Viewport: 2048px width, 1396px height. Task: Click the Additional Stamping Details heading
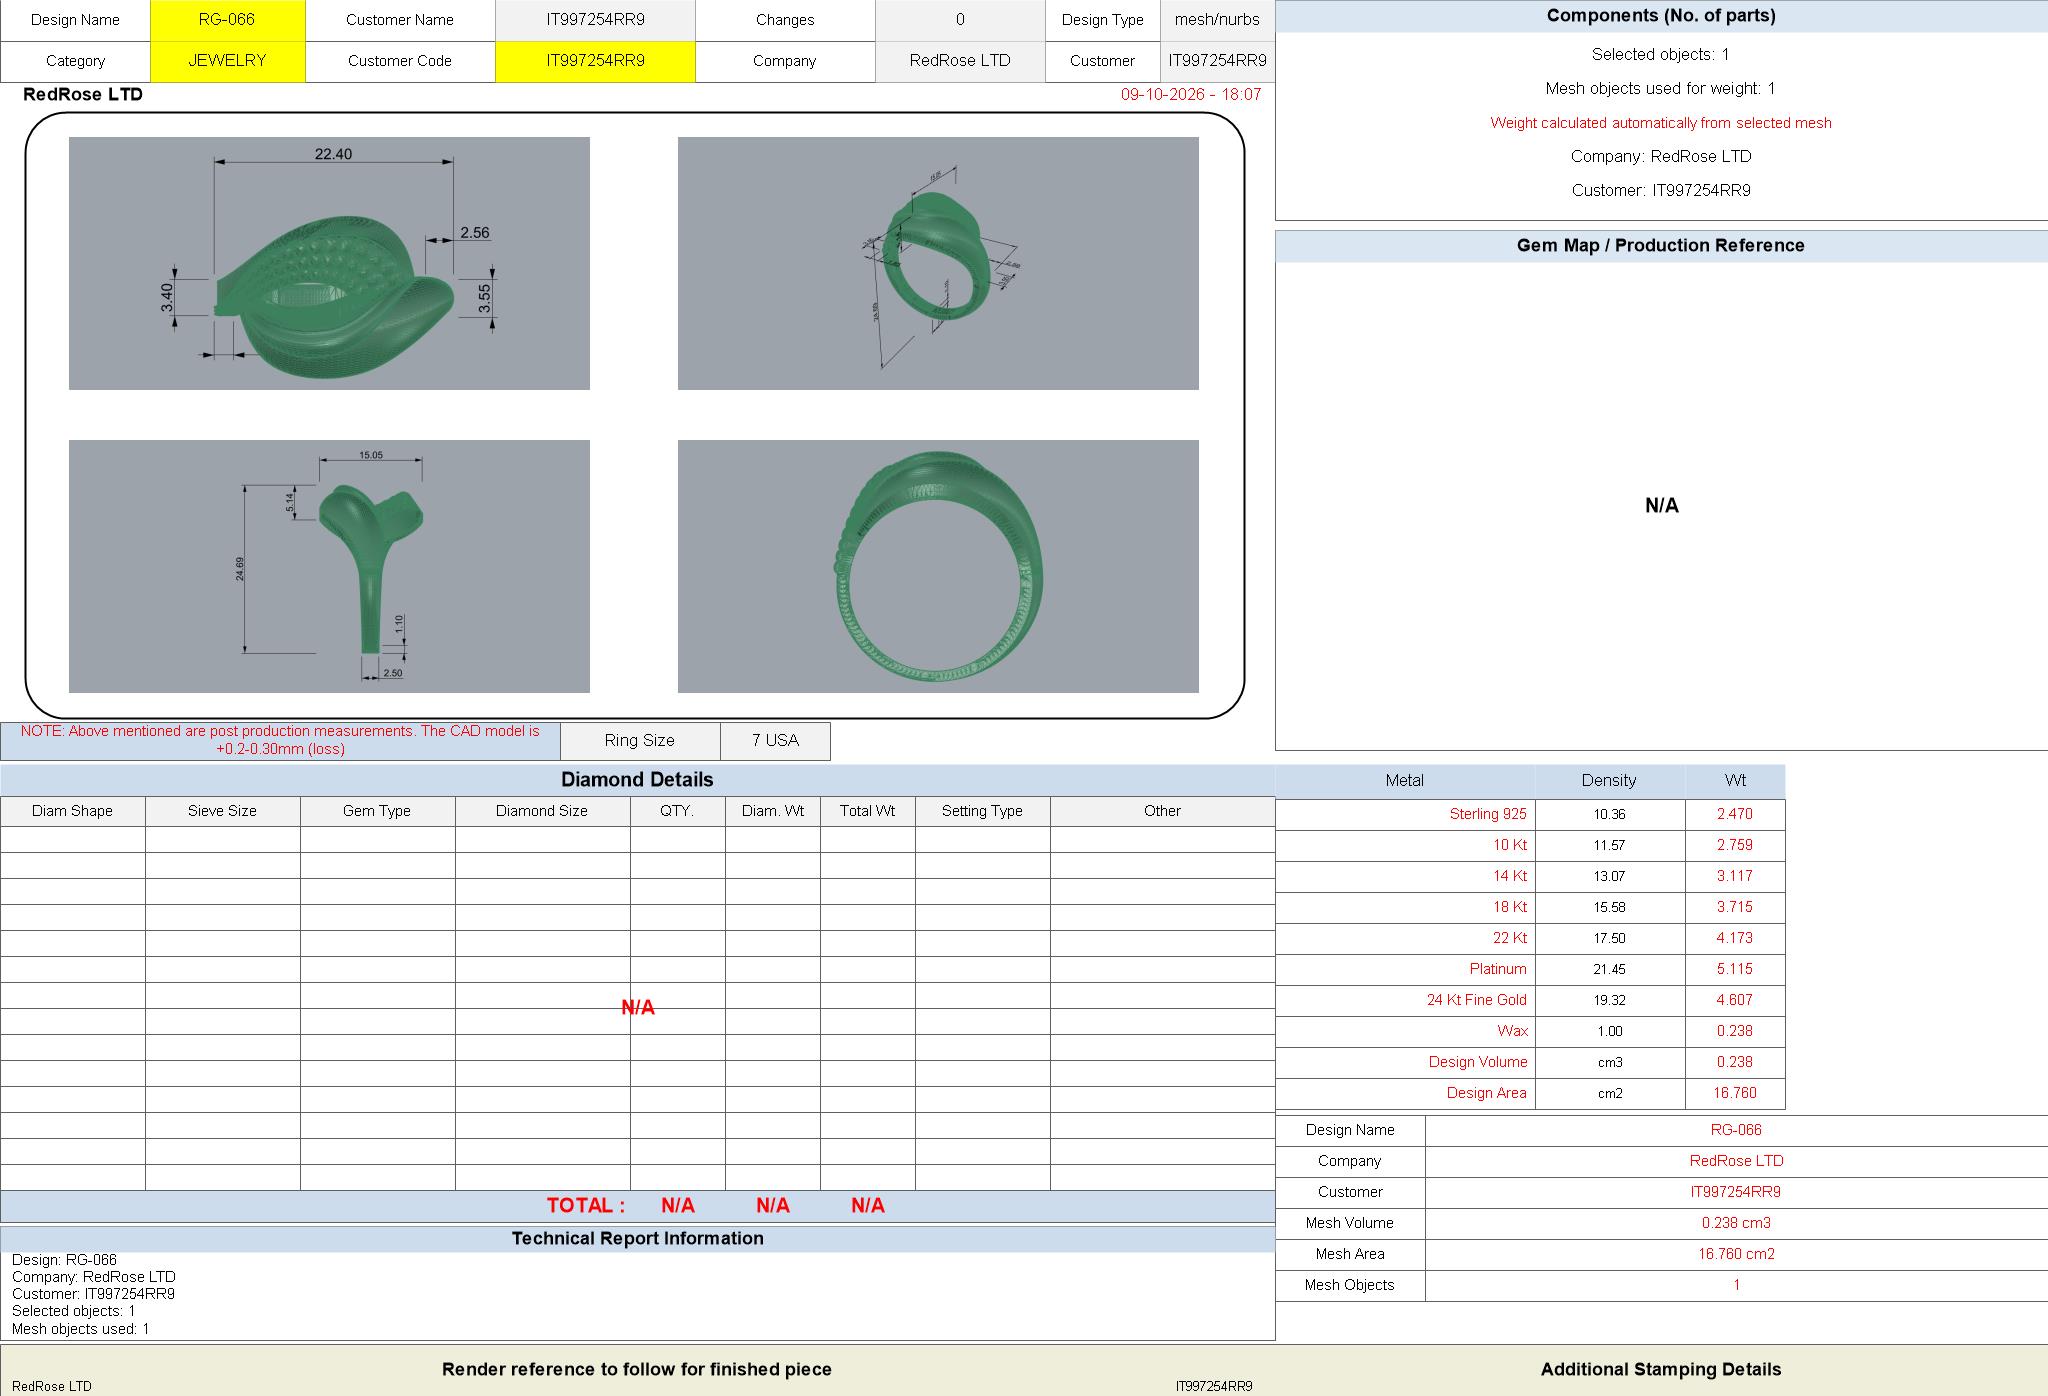[1661, 1370]
